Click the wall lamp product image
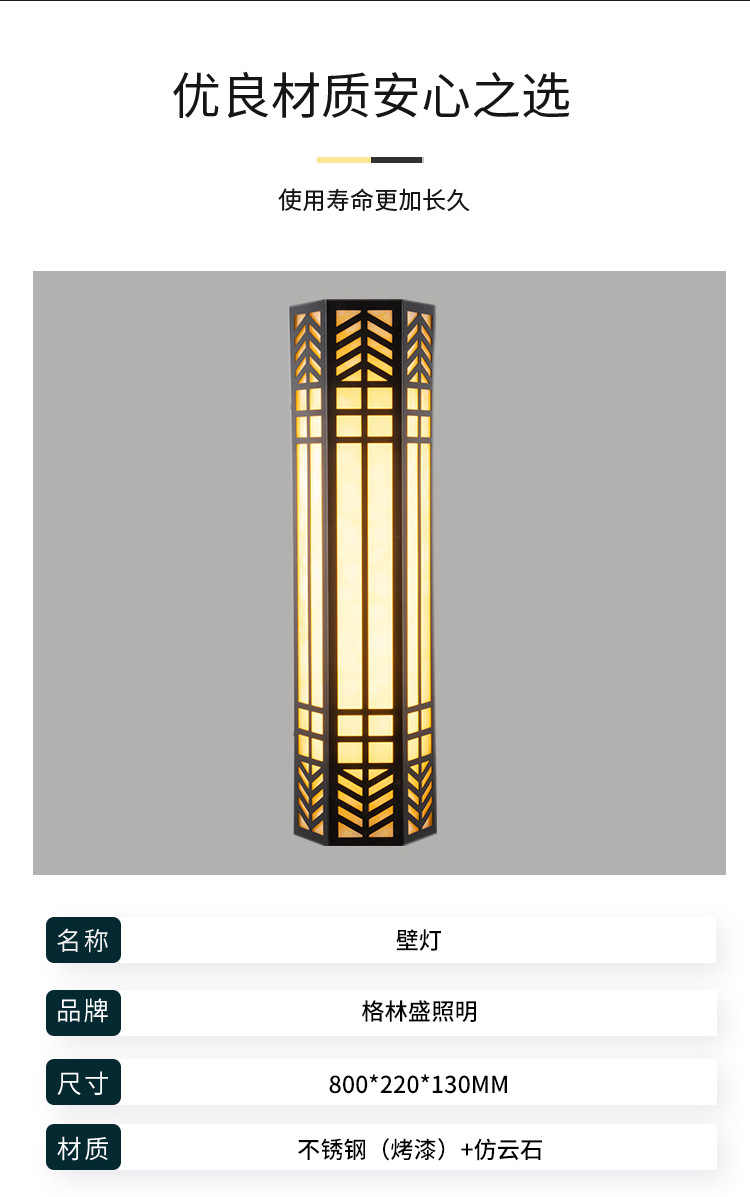This screenshot has height=1197, width=750. [364, 573]
